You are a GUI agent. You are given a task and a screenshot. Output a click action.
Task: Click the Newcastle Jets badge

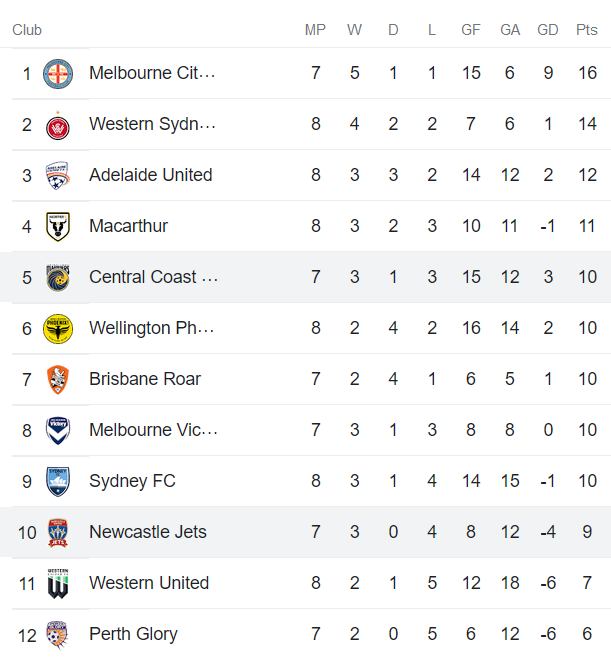58,532
